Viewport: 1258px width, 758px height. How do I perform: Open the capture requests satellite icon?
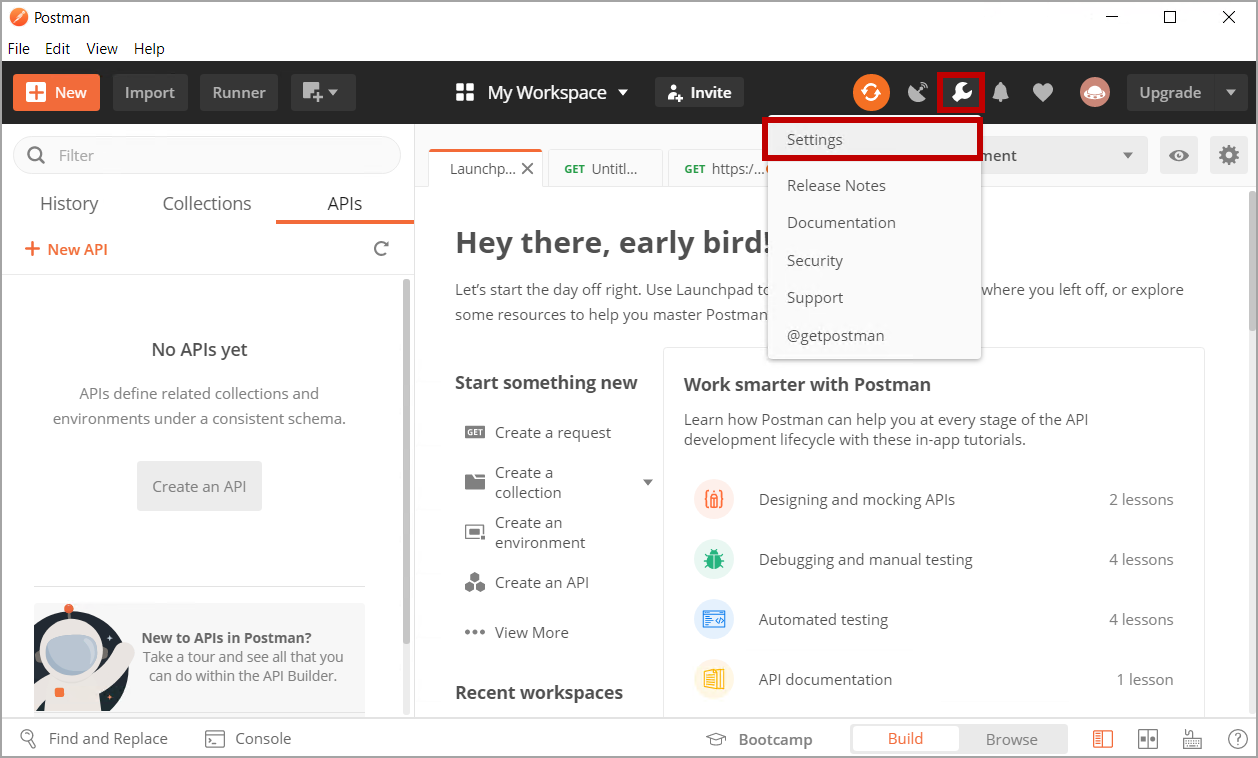pos(917,92)
